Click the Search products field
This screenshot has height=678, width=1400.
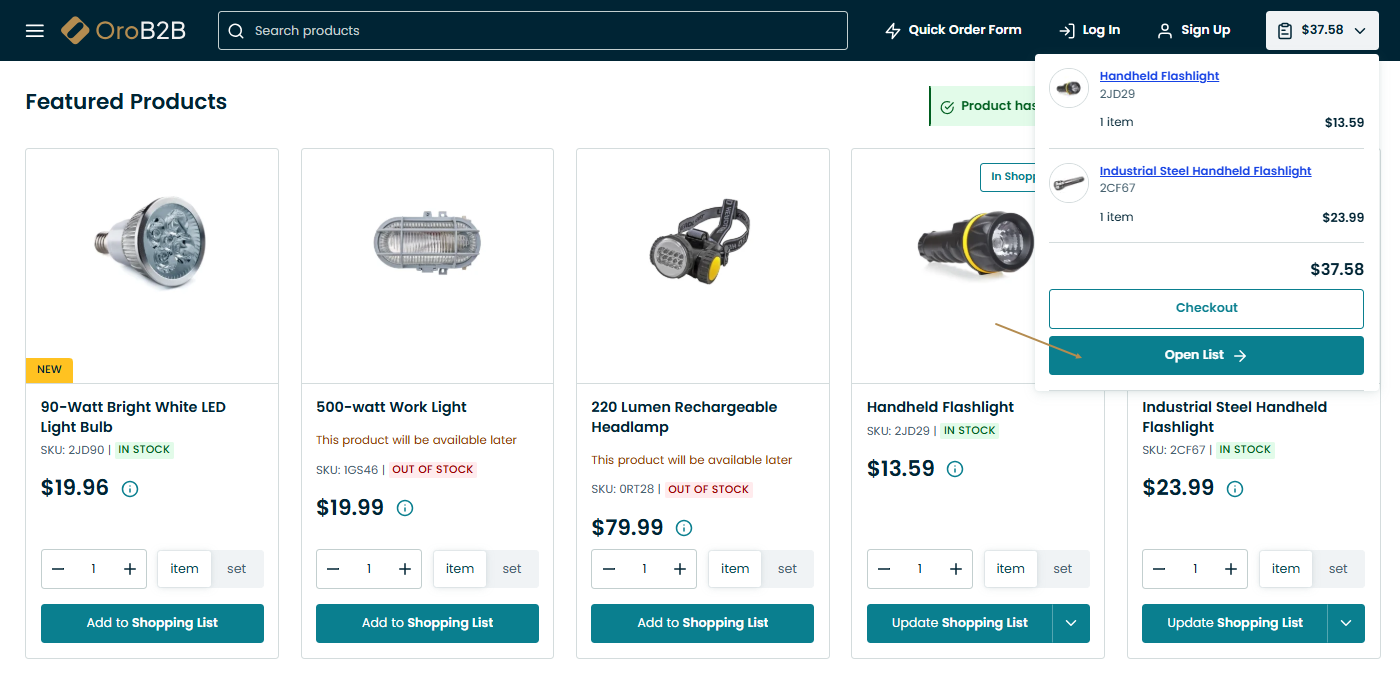point(533,30)
